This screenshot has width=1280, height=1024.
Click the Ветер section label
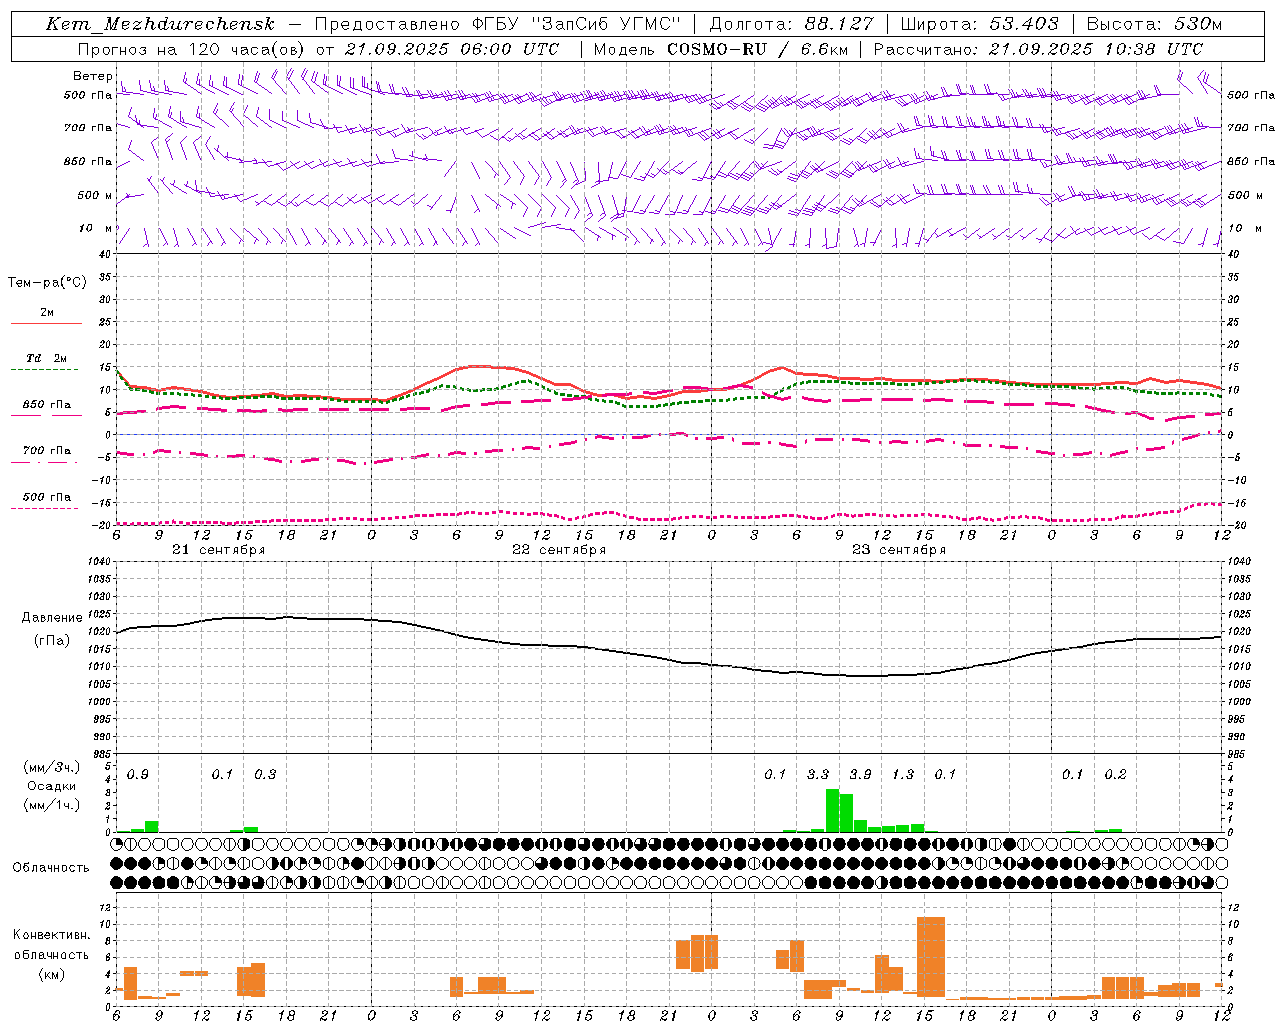pos(92,76)
